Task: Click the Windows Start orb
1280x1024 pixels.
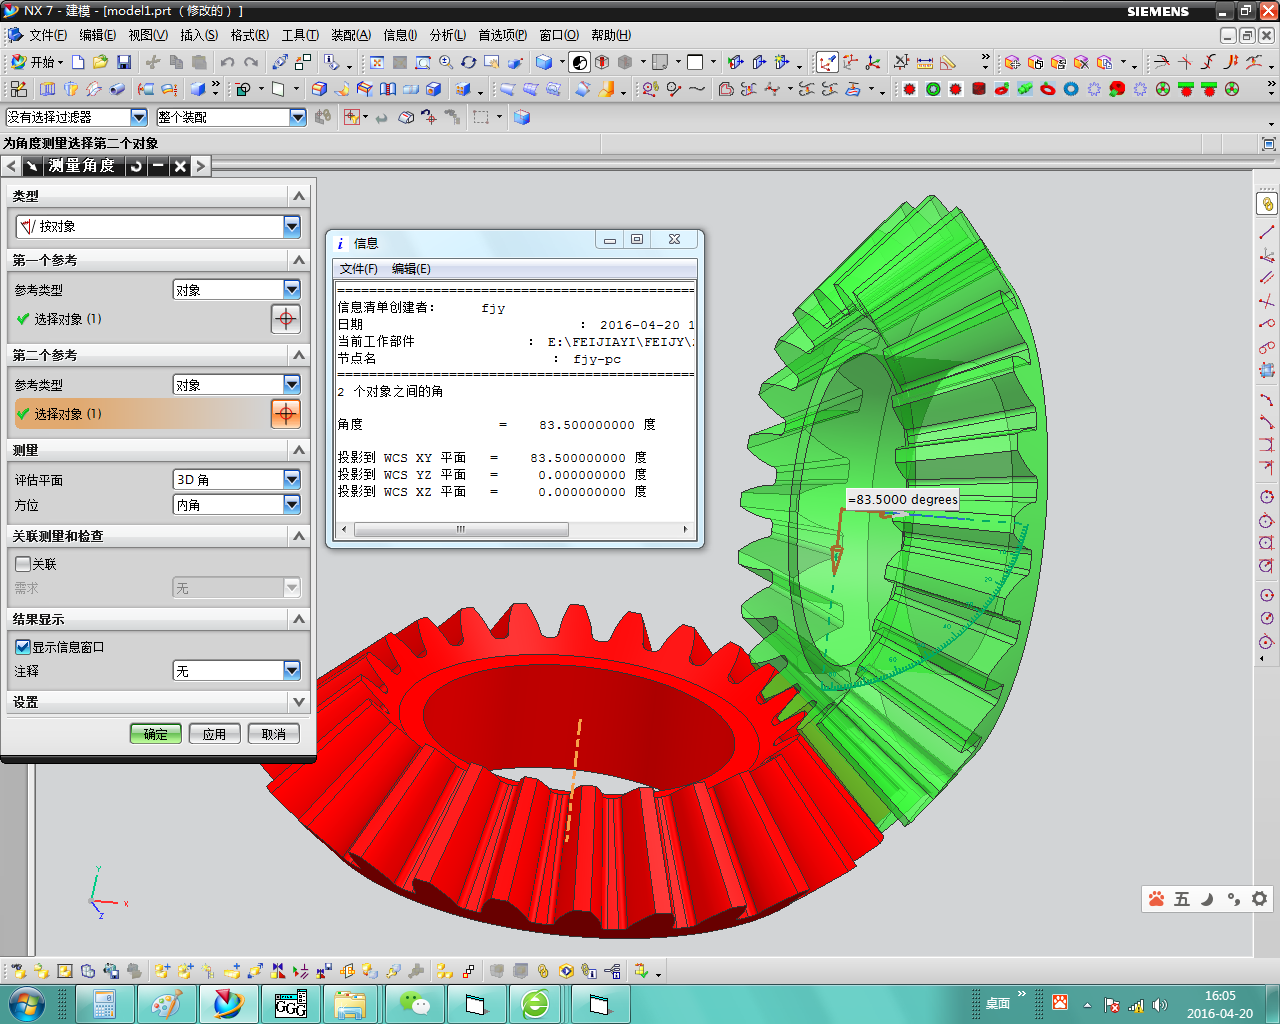Action: [x=26, y=1004]
